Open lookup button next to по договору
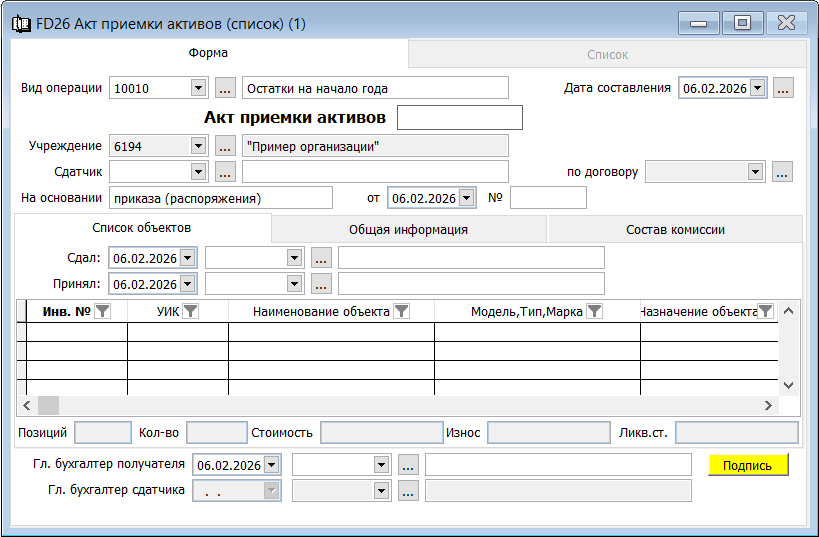 (782, 172)
